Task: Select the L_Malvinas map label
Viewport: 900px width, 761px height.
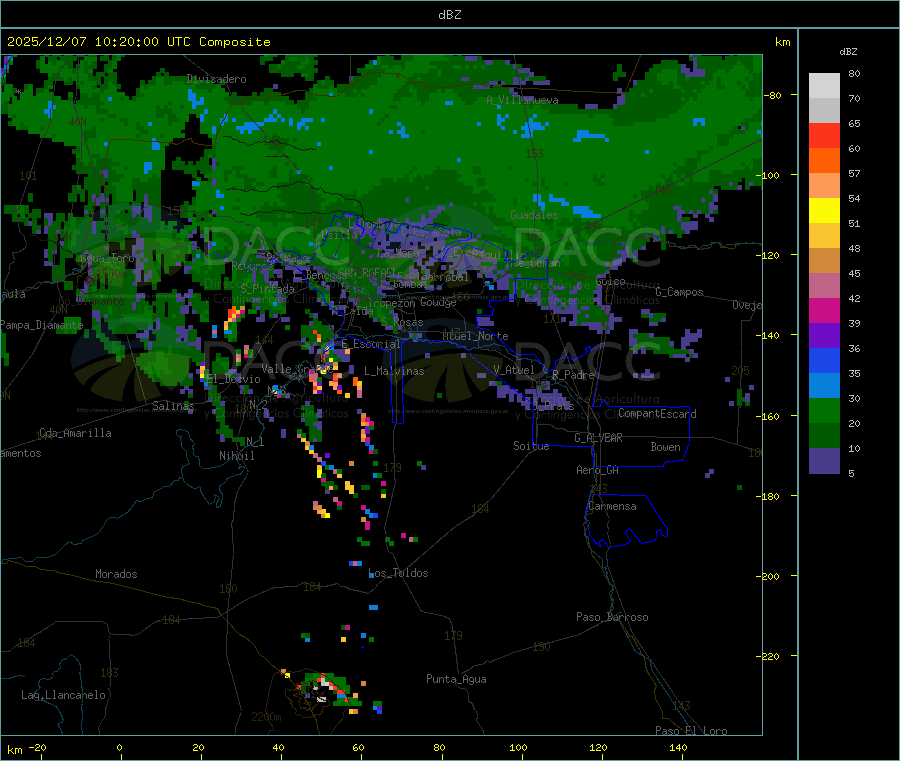Action: (x=394, y=371)
